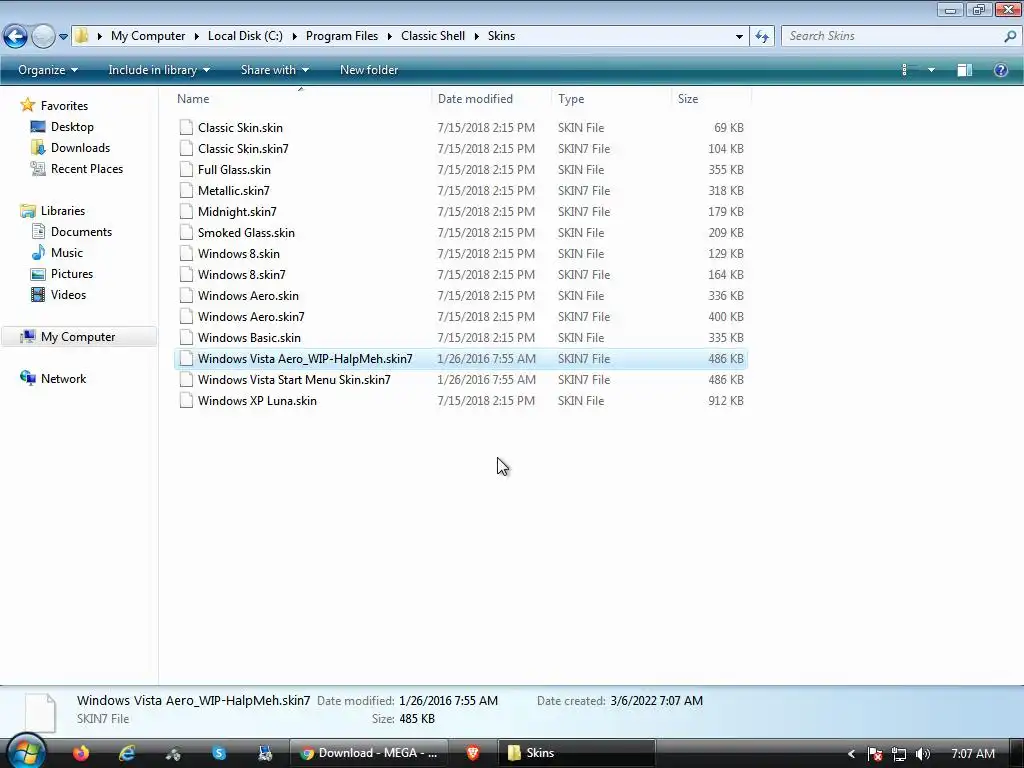Open the Documents library
The image size is (1024, 768).
pos(72,232)
